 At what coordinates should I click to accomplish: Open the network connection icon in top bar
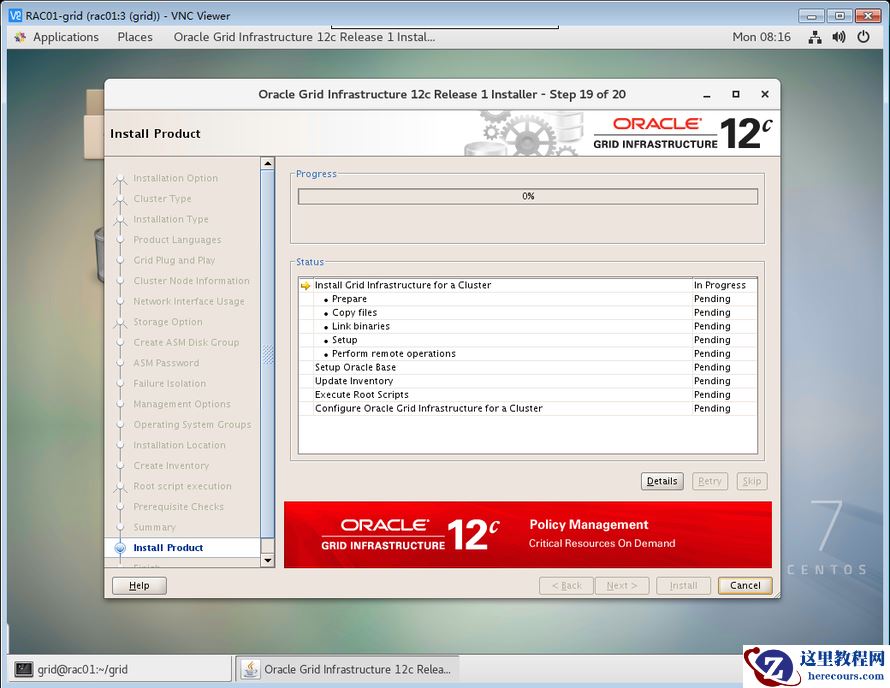coord(815,37)
